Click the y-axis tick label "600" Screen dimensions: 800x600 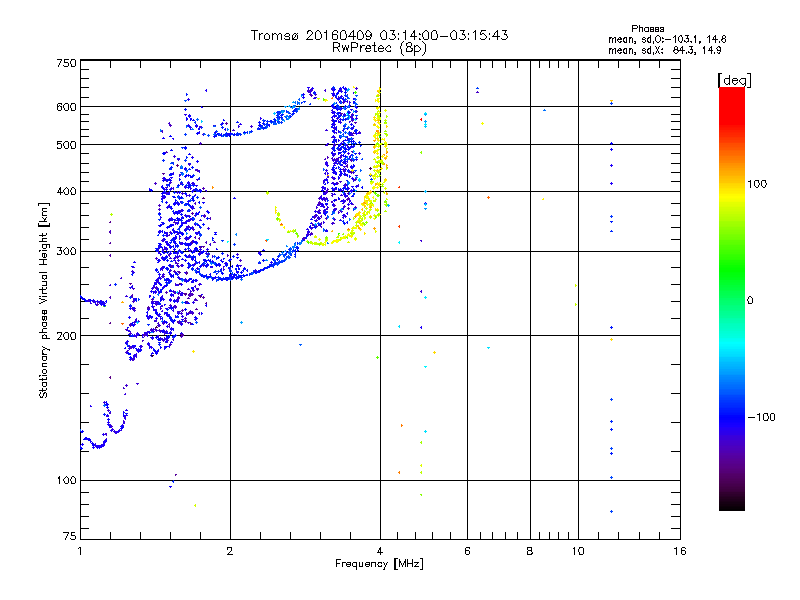66,107
